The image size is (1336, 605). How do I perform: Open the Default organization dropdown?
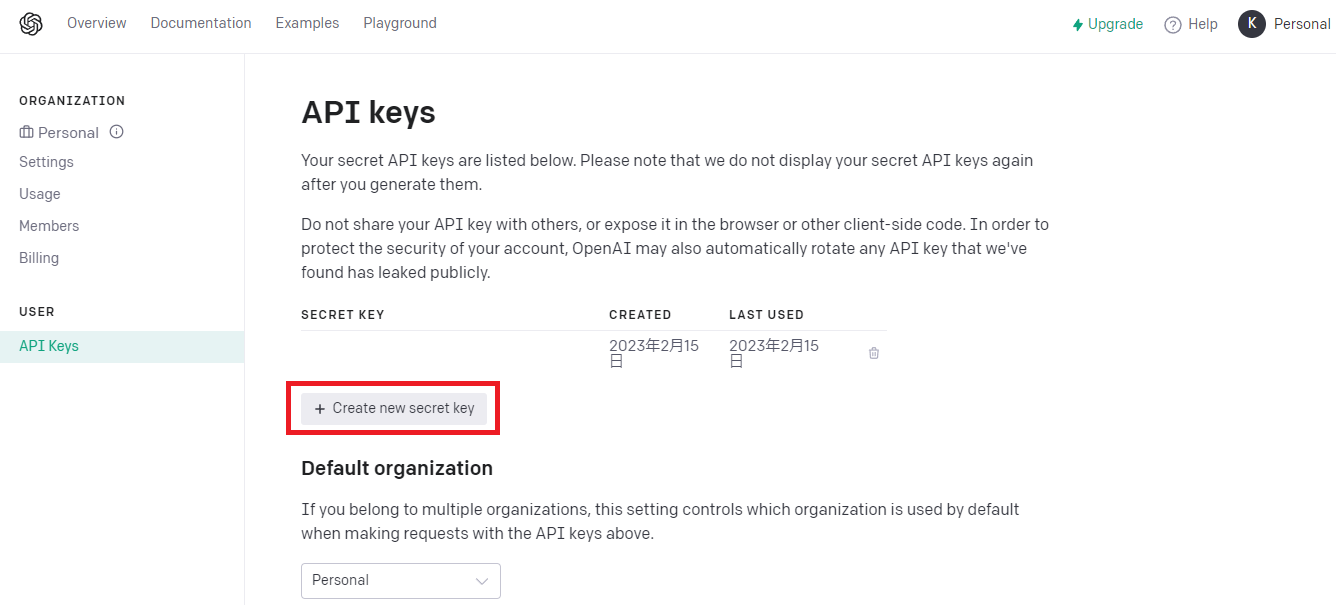coord(400,581)
